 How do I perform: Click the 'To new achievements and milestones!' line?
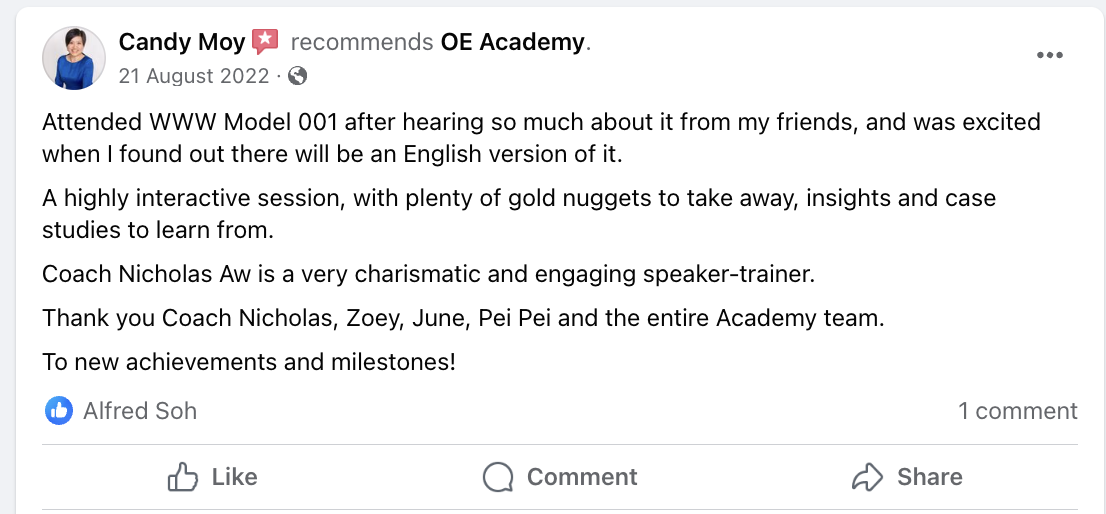(x=248, y=362)
